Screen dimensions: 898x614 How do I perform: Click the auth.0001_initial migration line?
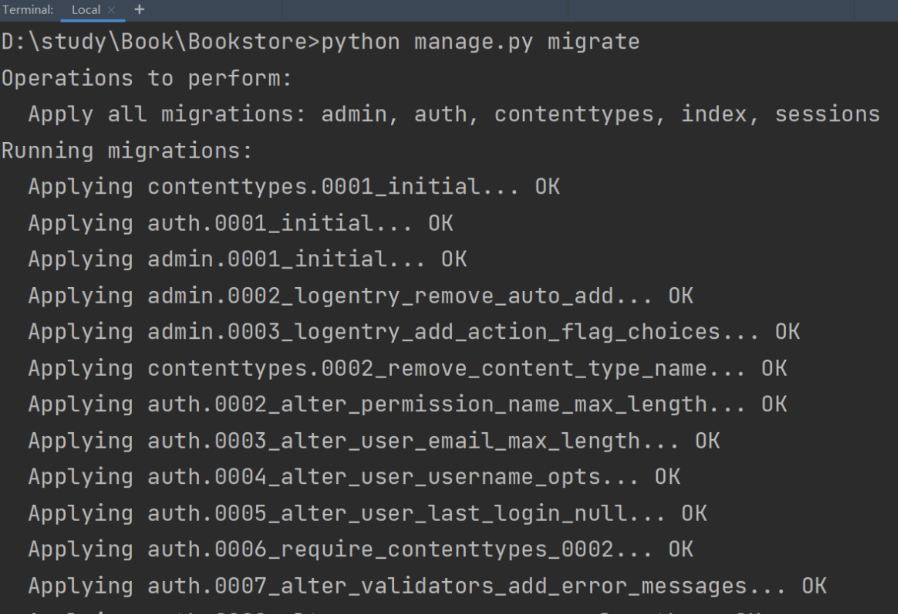(241, 223)
